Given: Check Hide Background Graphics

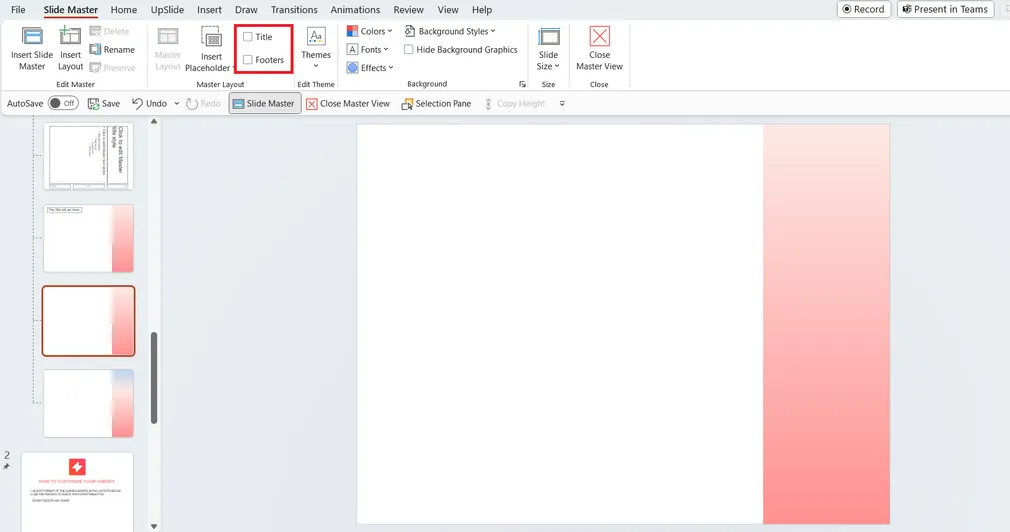Looking at the screenshot, I should coord(408,50).
